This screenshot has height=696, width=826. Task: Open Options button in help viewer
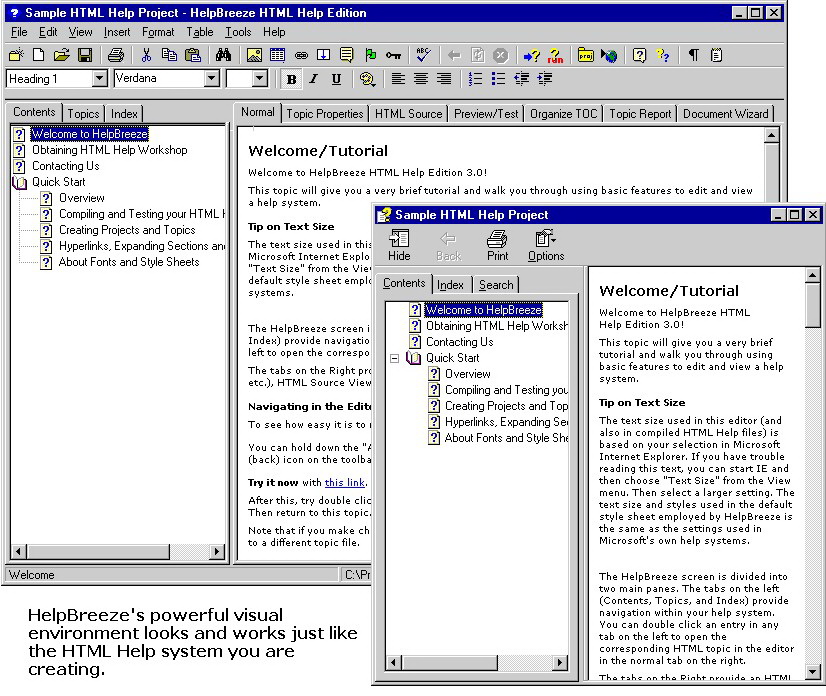coord(546,245)
